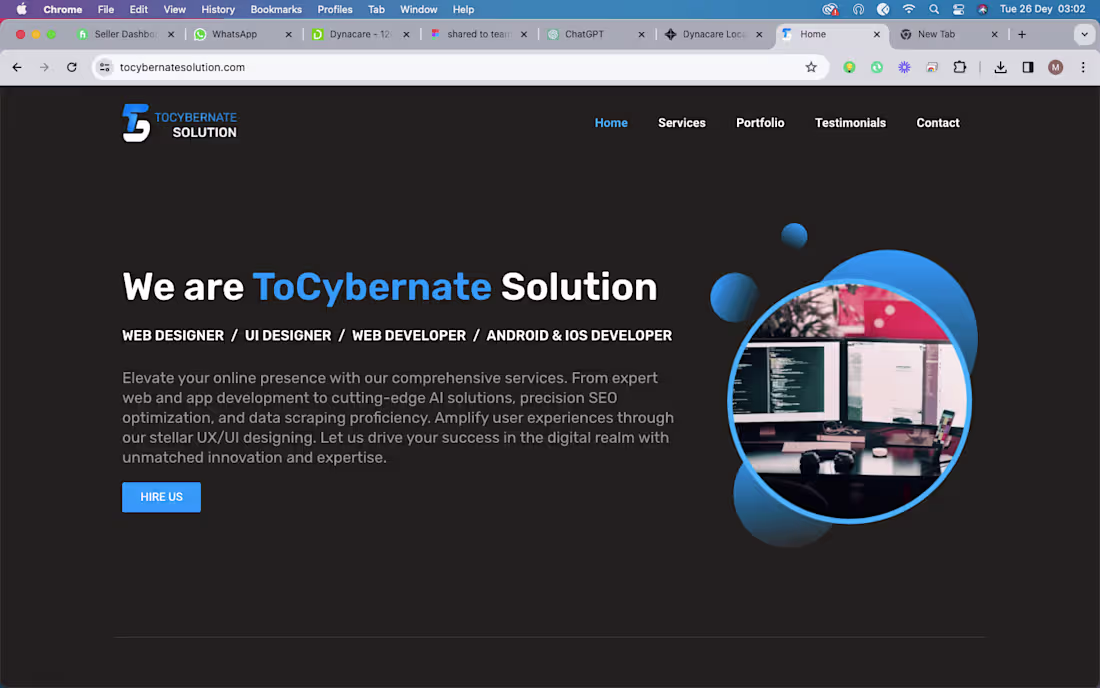Open the tab search chevron on tab strip
Screen dimensions: 1100x688
tap(1083, 33)
